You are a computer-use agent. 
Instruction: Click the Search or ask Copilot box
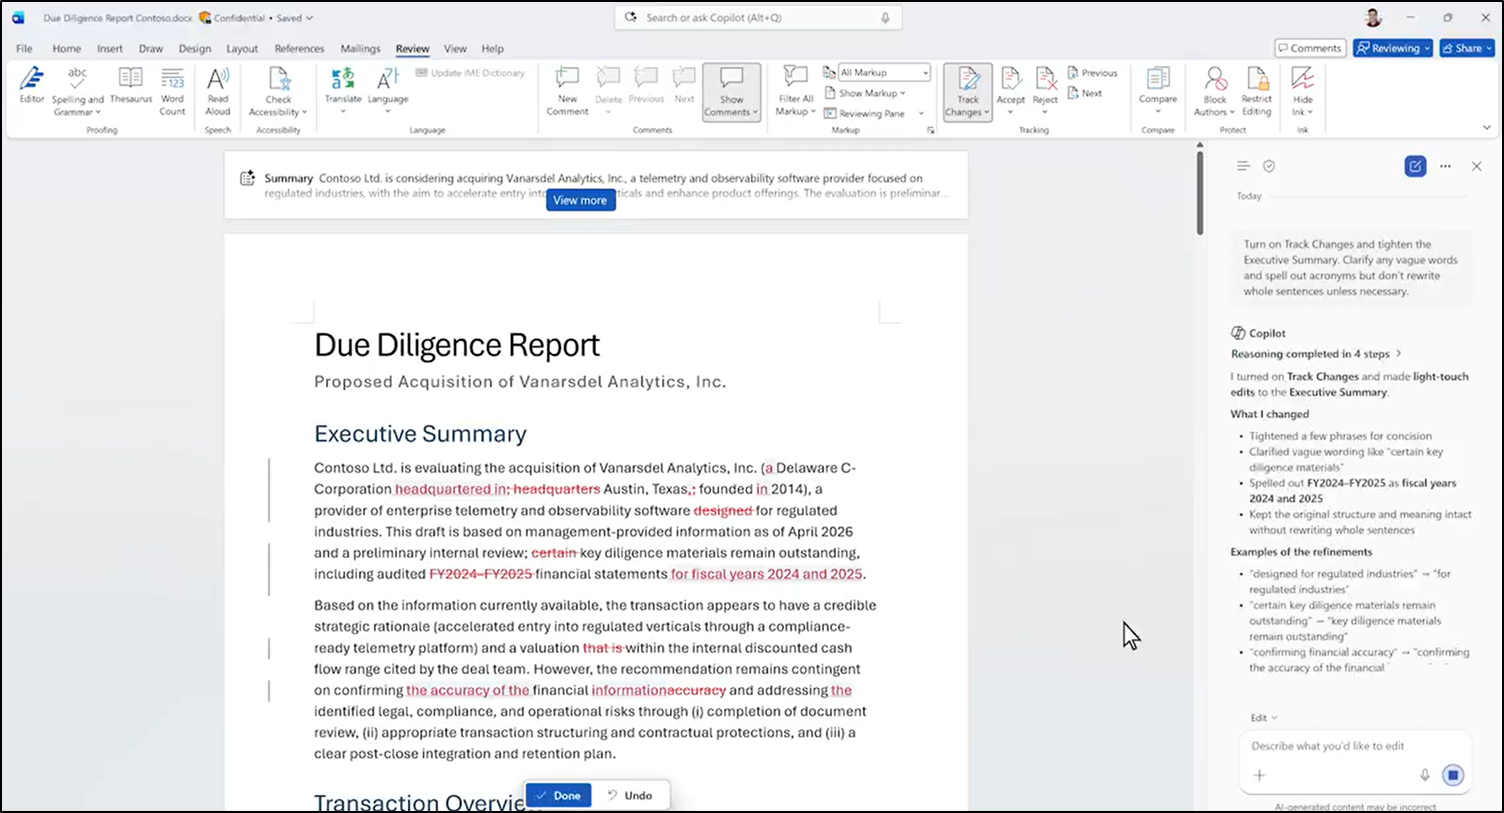[758, 18]
